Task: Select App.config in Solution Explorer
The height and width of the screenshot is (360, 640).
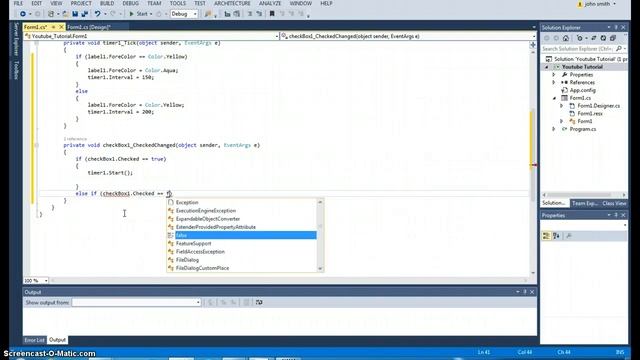Action: click(x=582, y=90)
